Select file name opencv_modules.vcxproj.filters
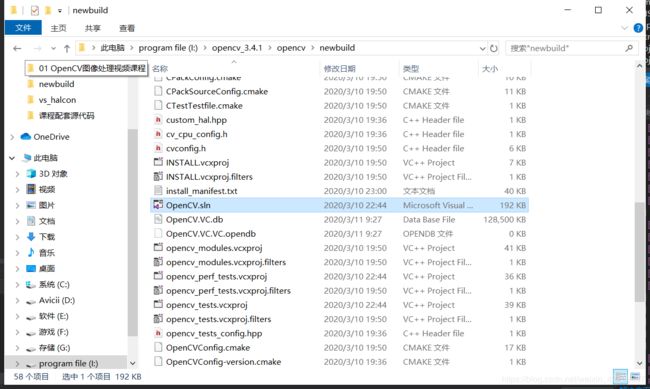This screenshot has height=389, width=650. click(x=226, y=262)
